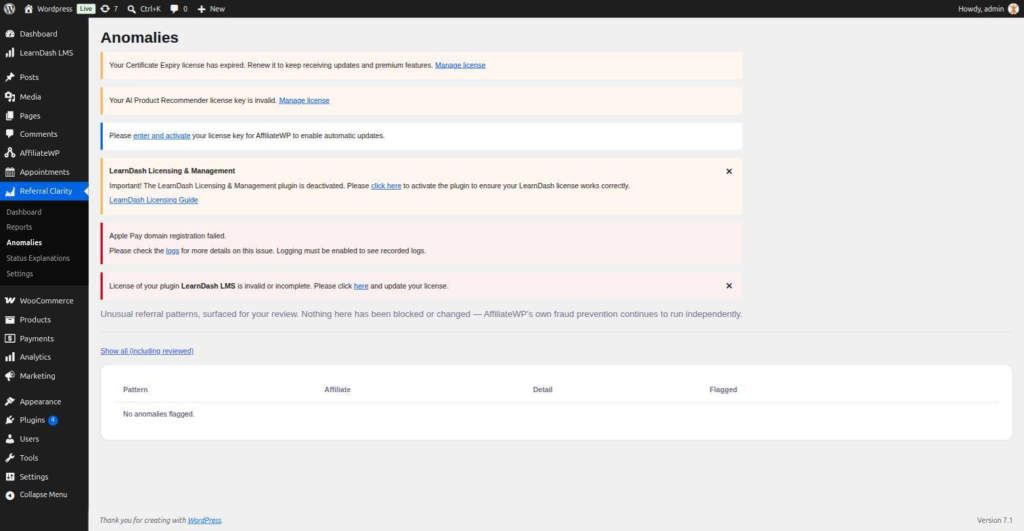Viewport: 1024px width, 531px height.
Task: Click Manage license for Certificate Expiry
Action: 460,65
